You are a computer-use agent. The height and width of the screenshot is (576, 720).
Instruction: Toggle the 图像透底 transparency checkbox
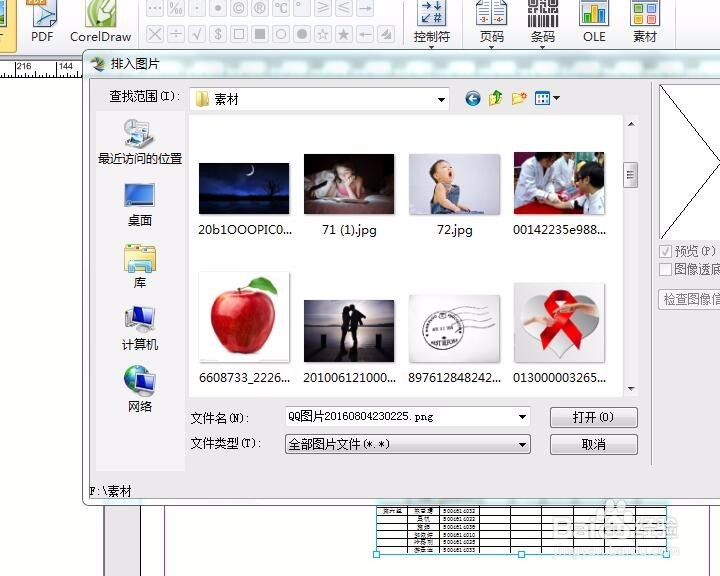click(665, 269)
